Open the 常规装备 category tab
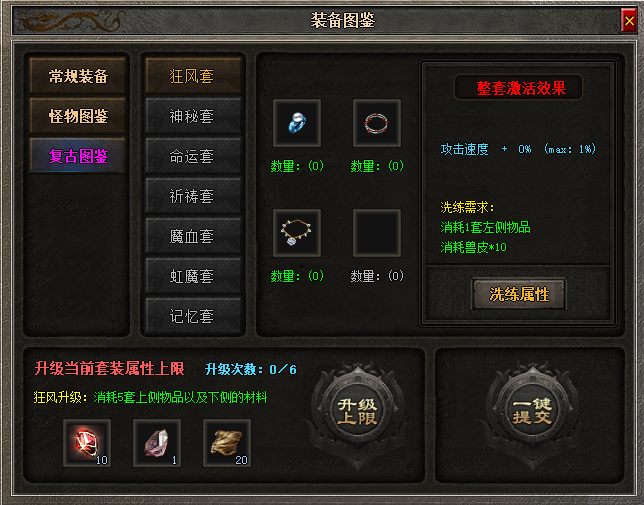The width and height of the screenshot is (644, 505). [x=78, y=76]
